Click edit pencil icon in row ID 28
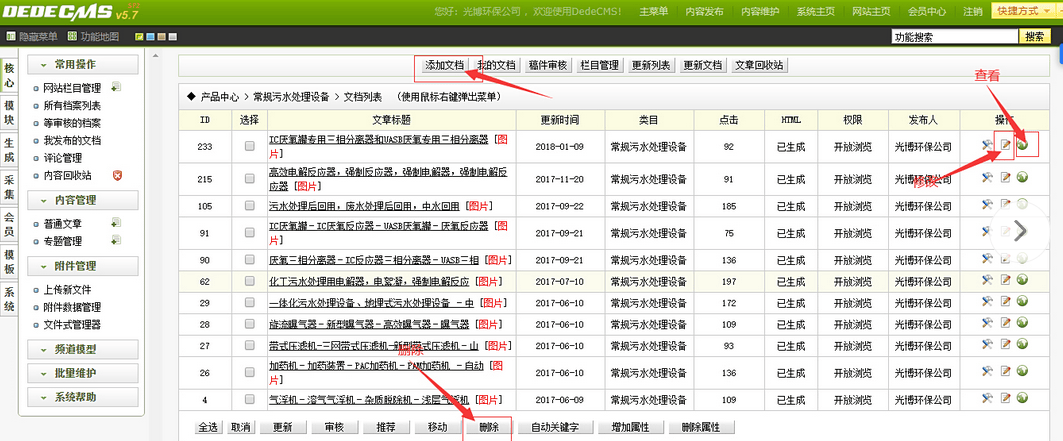Image resolution: width=1063 pixels, height=441 pixels. (1006, 322)
